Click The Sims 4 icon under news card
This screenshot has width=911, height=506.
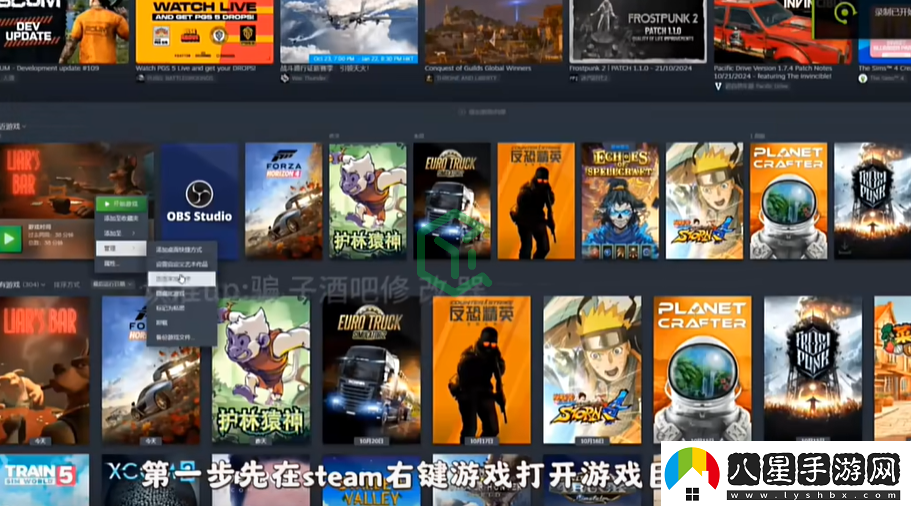[x=863, y=78]
